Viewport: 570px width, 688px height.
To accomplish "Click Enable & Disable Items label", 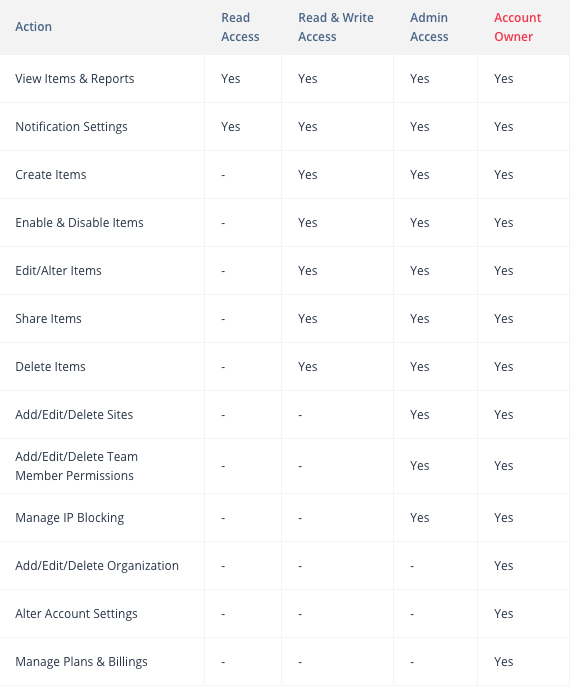I will tap(79, 223).
